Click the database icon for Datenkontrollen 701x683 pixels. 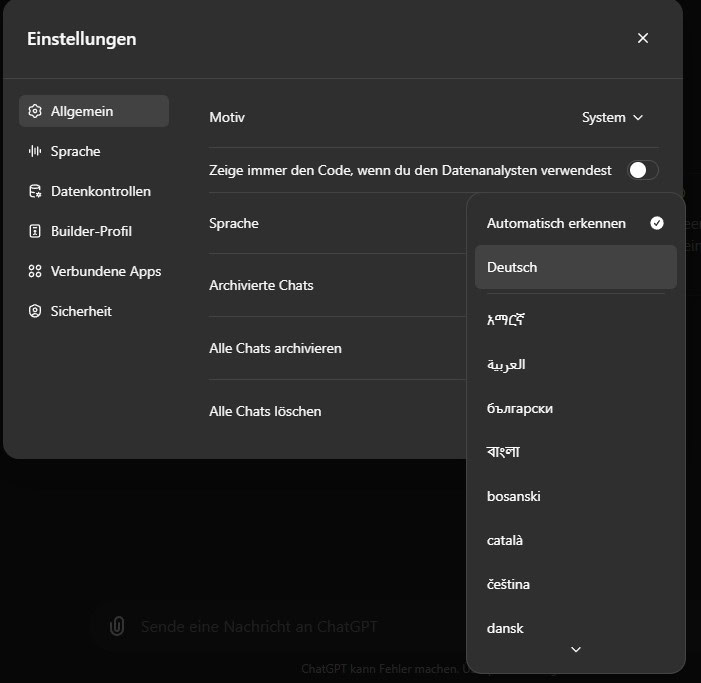tap(35, 191)
